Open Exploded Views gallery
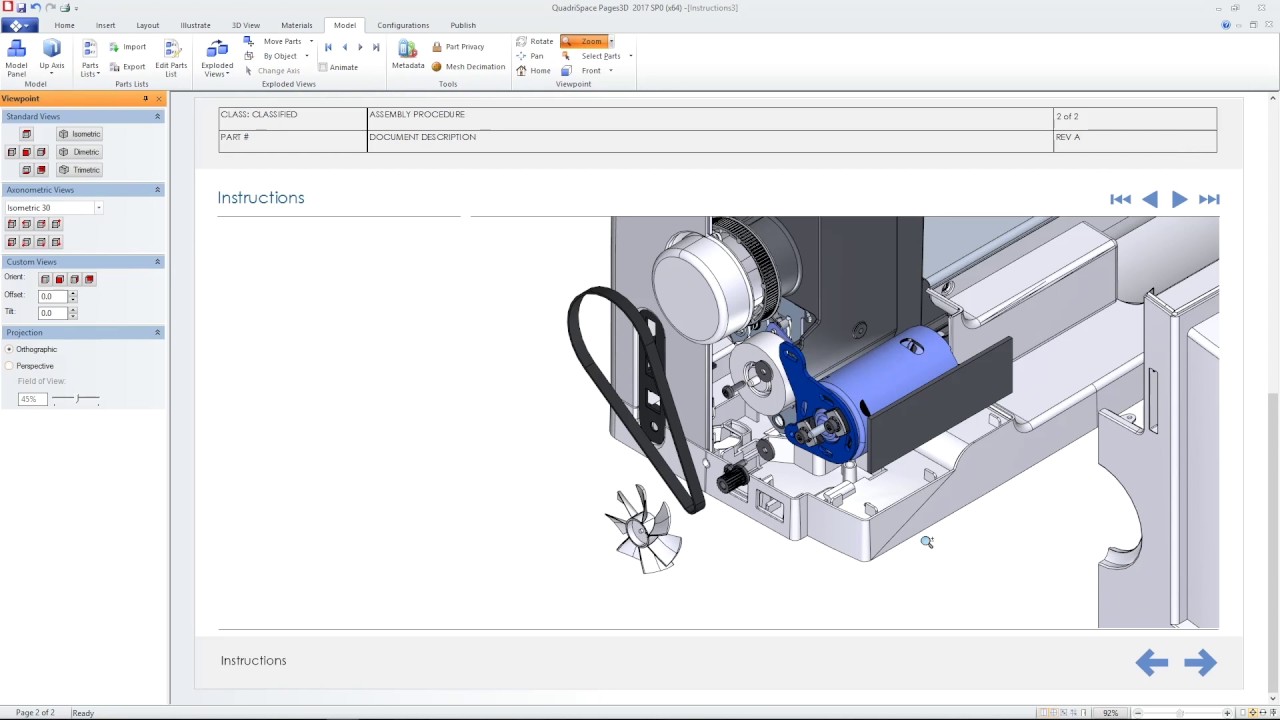The height and width of the screenshot is (720, 1280). [217, 58]
